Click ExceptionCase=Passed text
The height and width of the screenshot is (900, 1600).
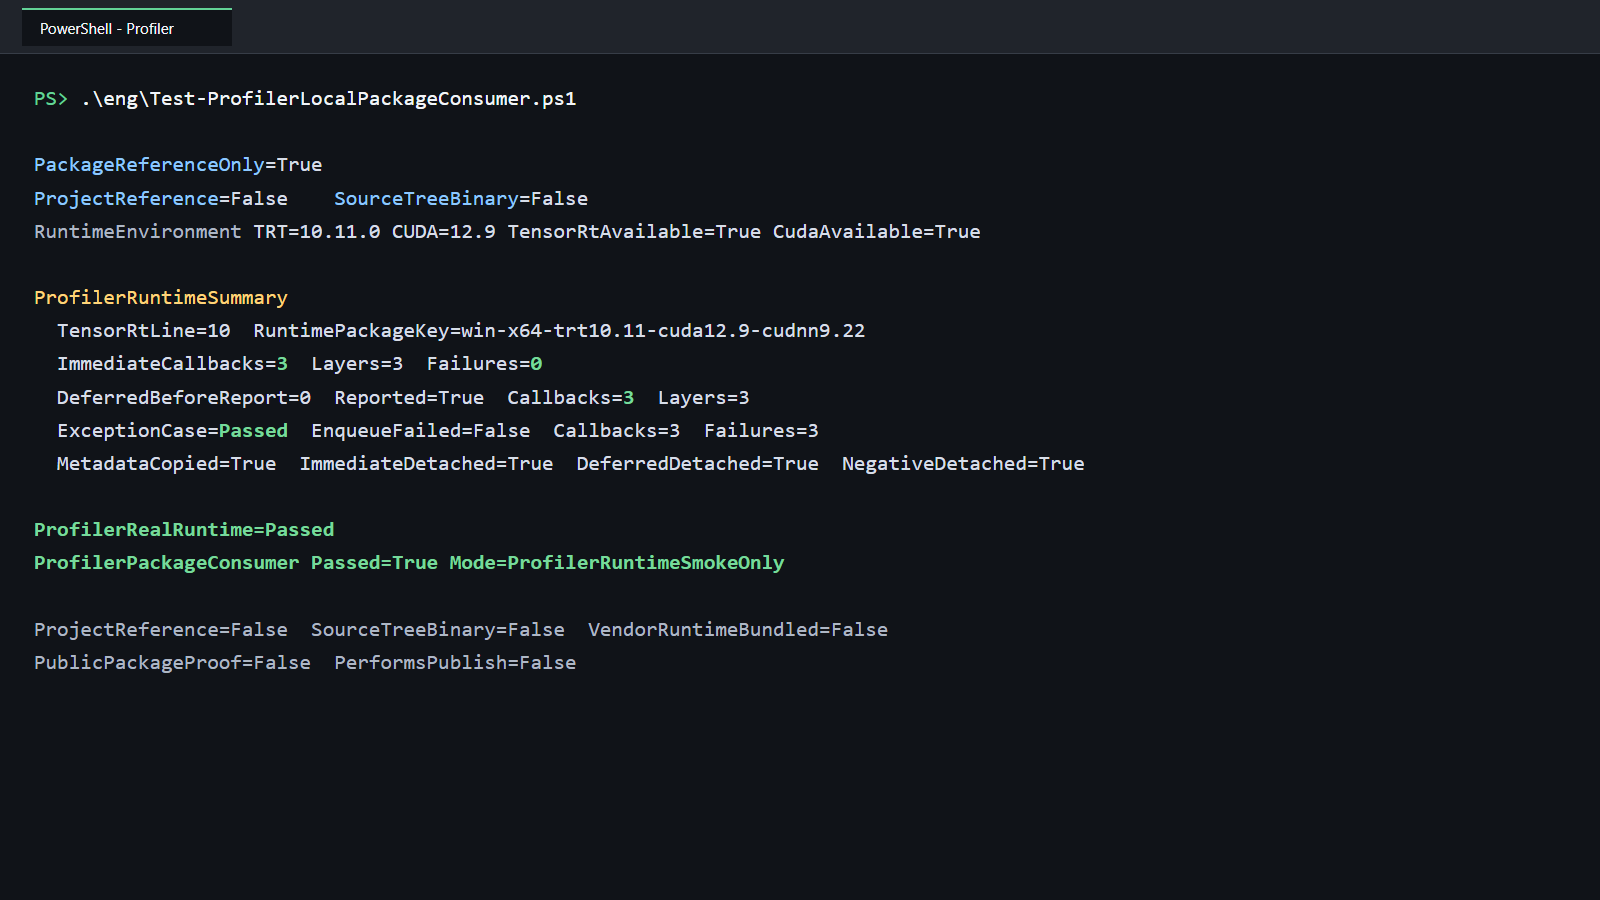pyautogui.click(x=172, y=431)
